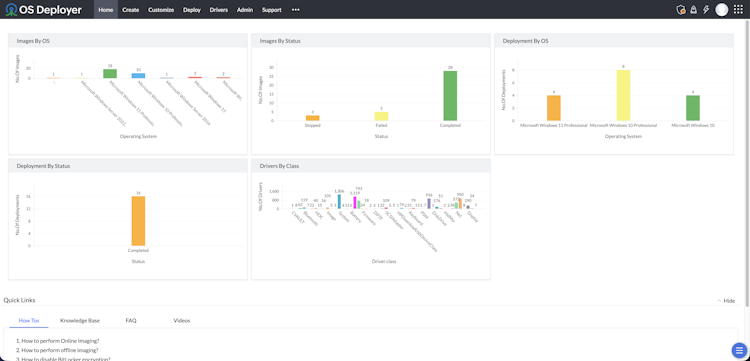Open the Create menu
Screen dimensions: 750x361
pyautogui.click(x=131, y=10)
